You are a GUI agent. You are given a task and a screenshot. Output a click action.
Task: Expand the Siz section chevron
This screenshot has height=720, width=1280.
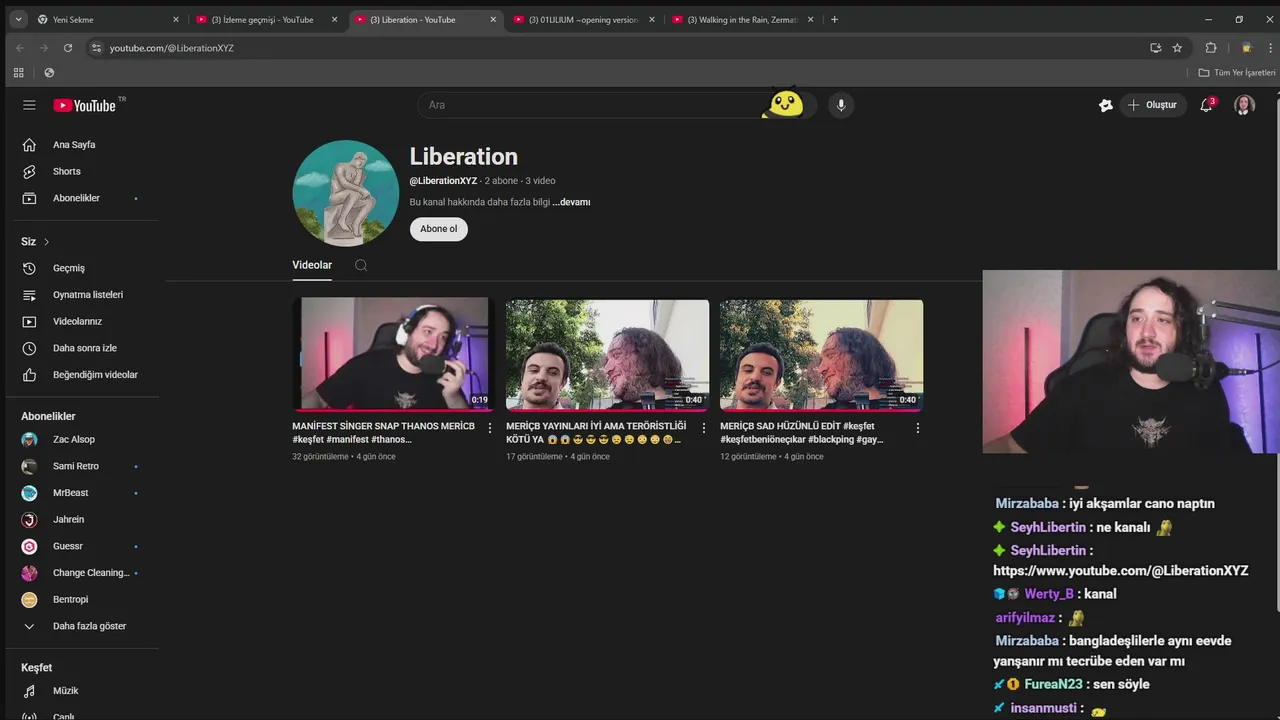click(x=46, y=242)
